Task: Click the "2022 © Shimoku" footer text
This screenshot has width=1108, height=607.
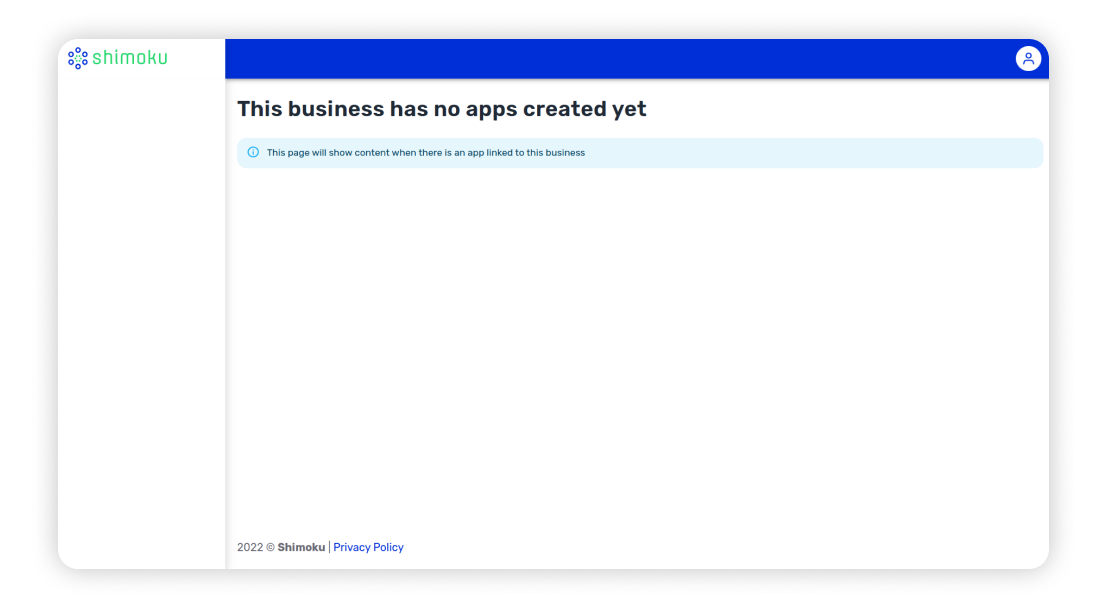Action: [281, 547]
